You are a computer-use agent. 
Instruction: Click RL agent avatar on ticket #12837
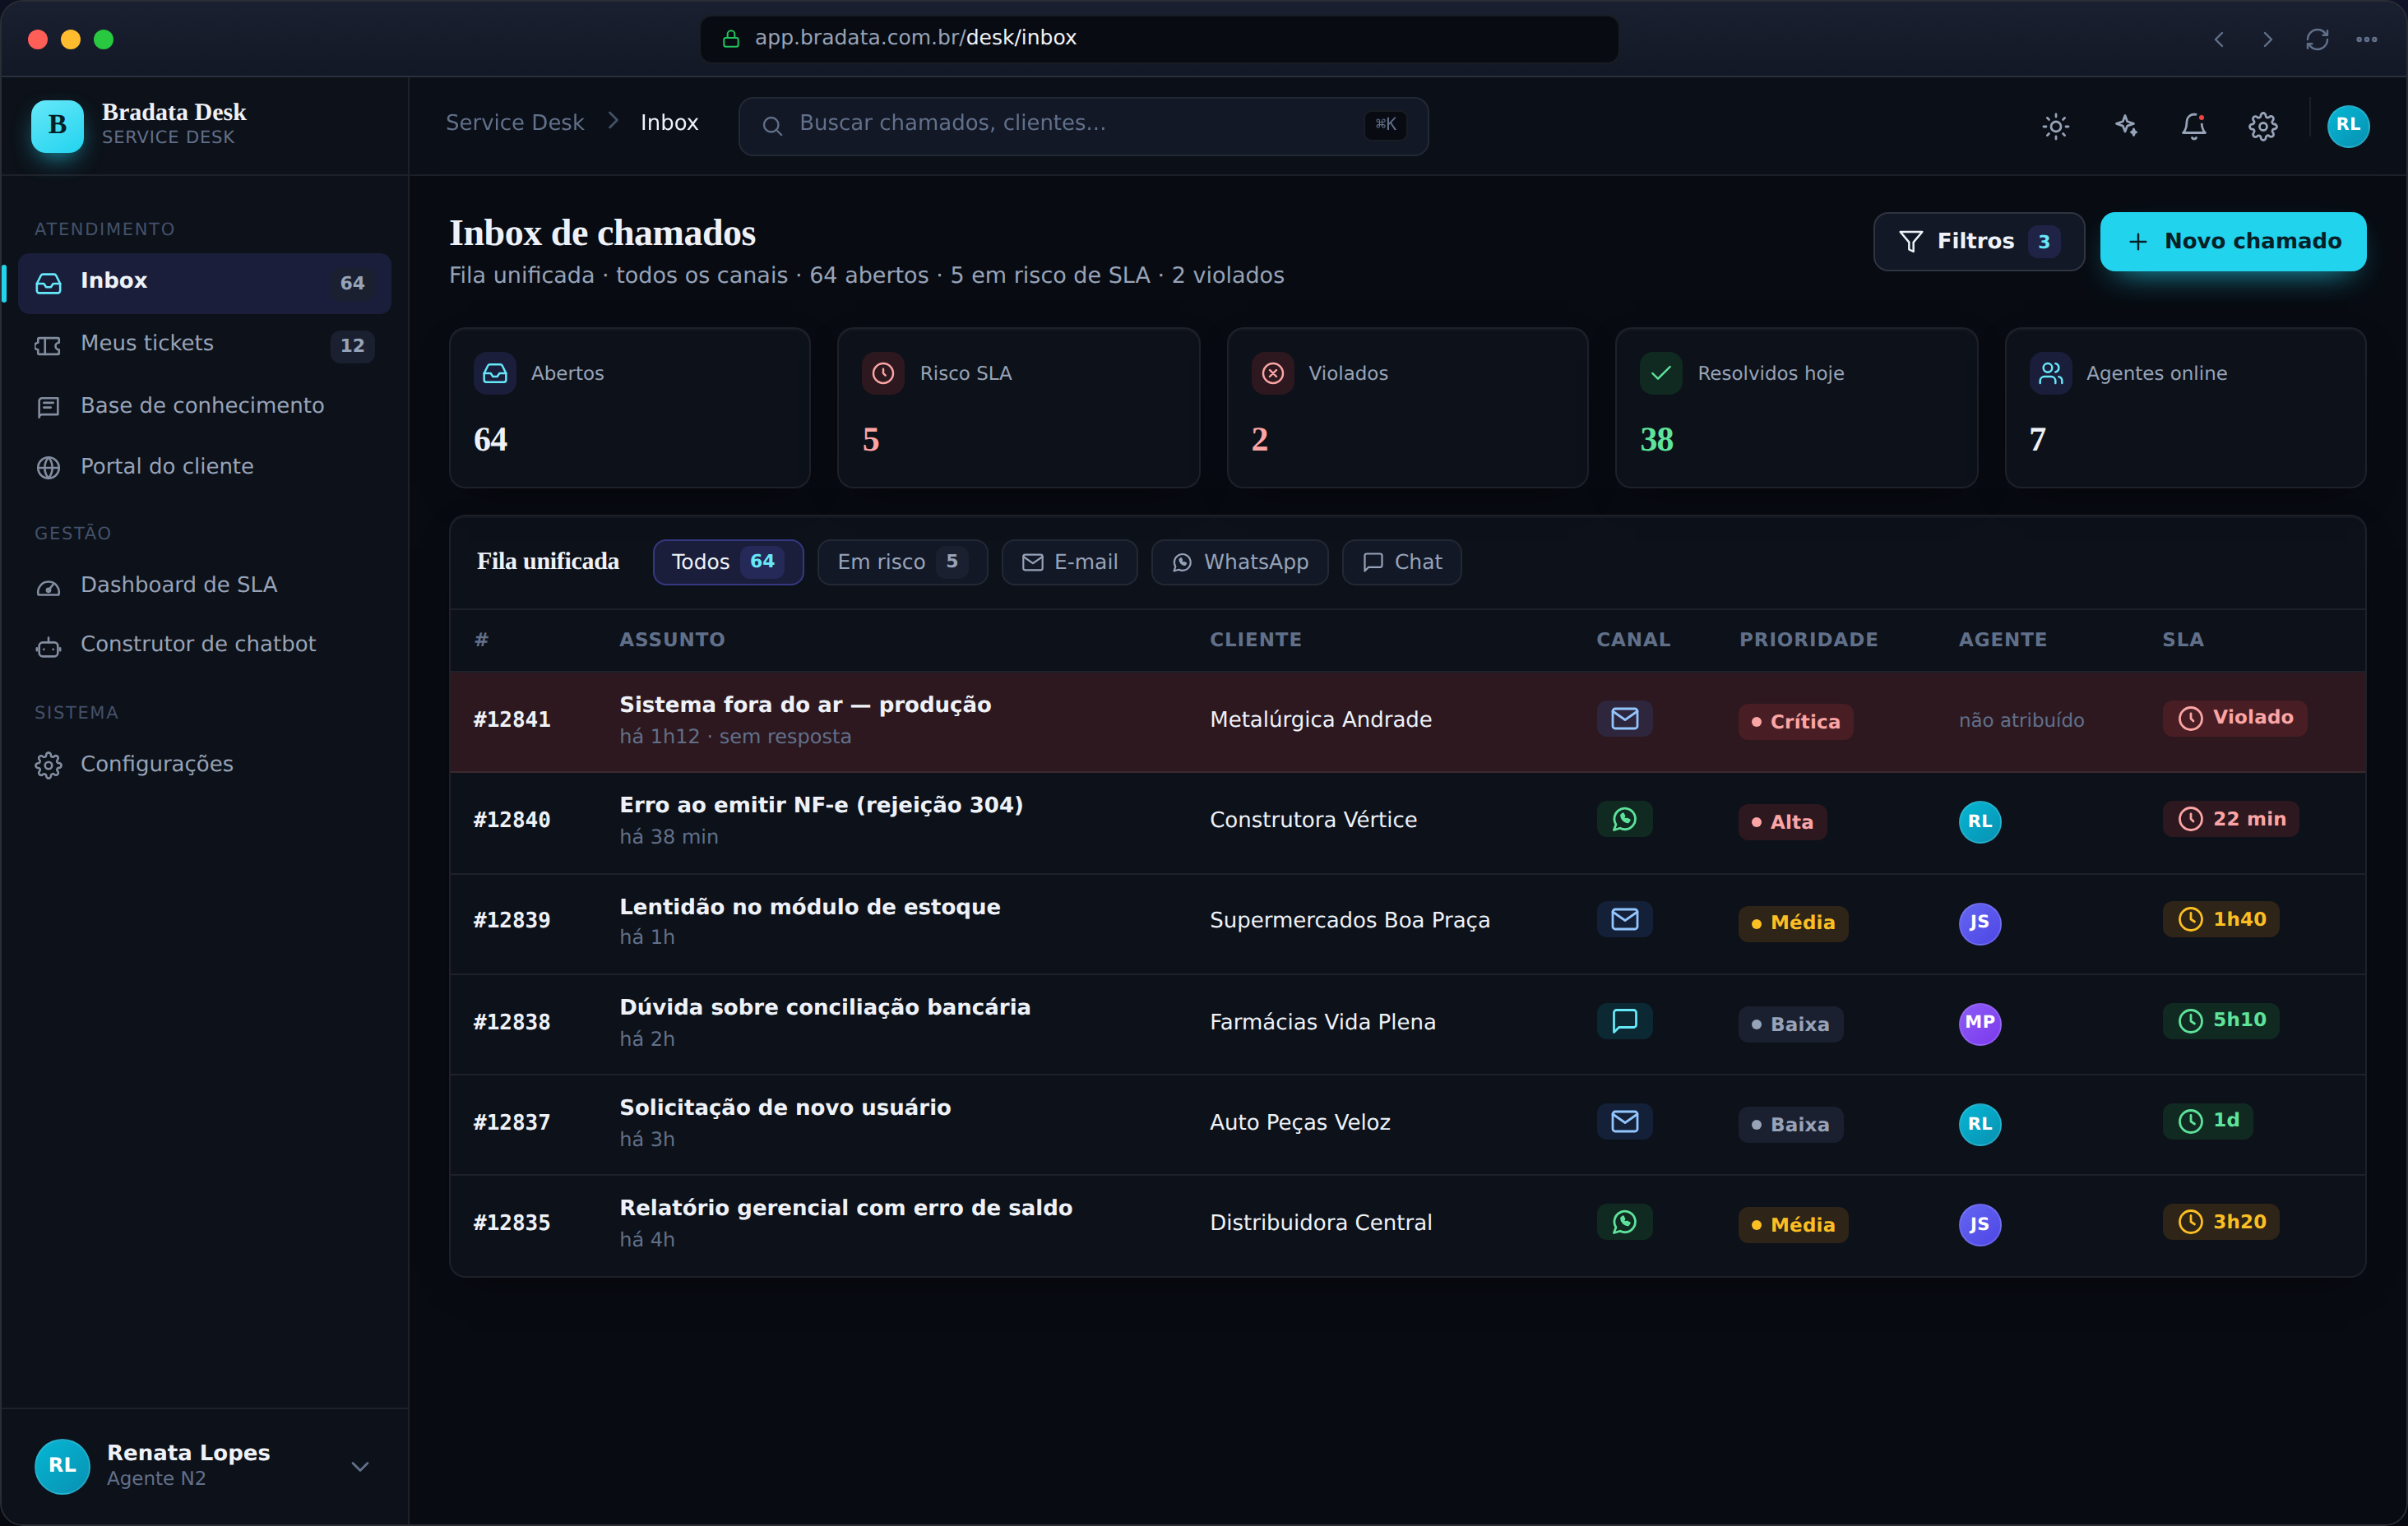tap(1979, 1124)
